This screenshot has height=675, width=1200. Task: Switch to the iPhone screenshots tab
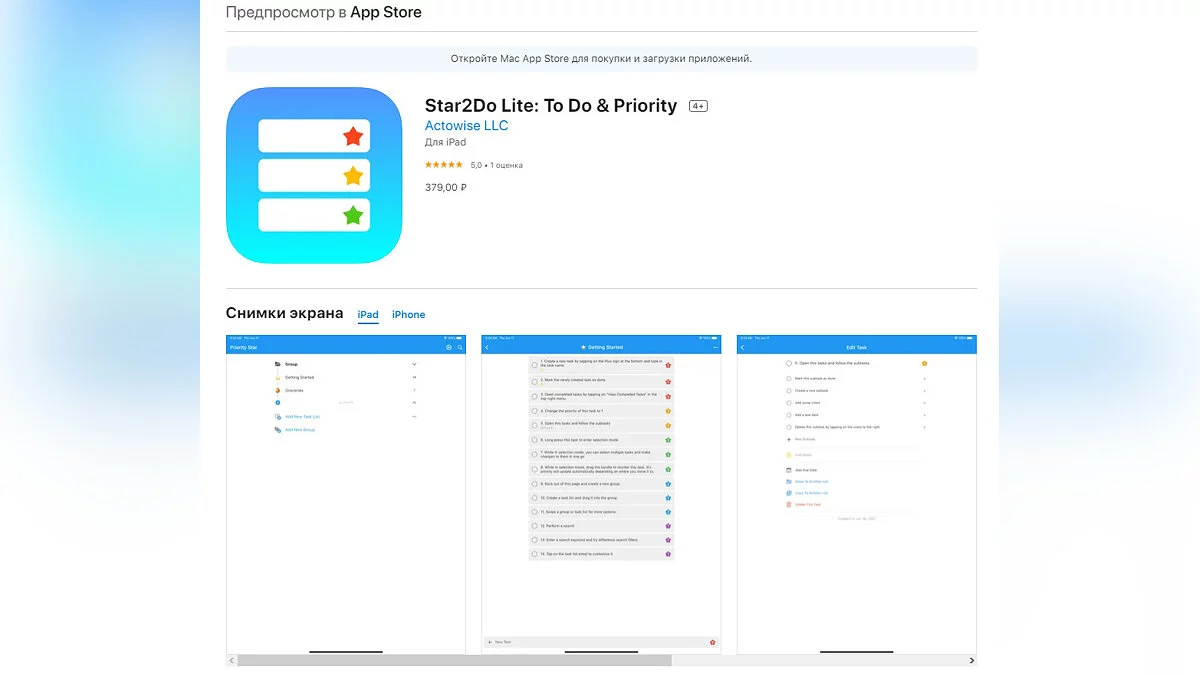pos(408,314)
